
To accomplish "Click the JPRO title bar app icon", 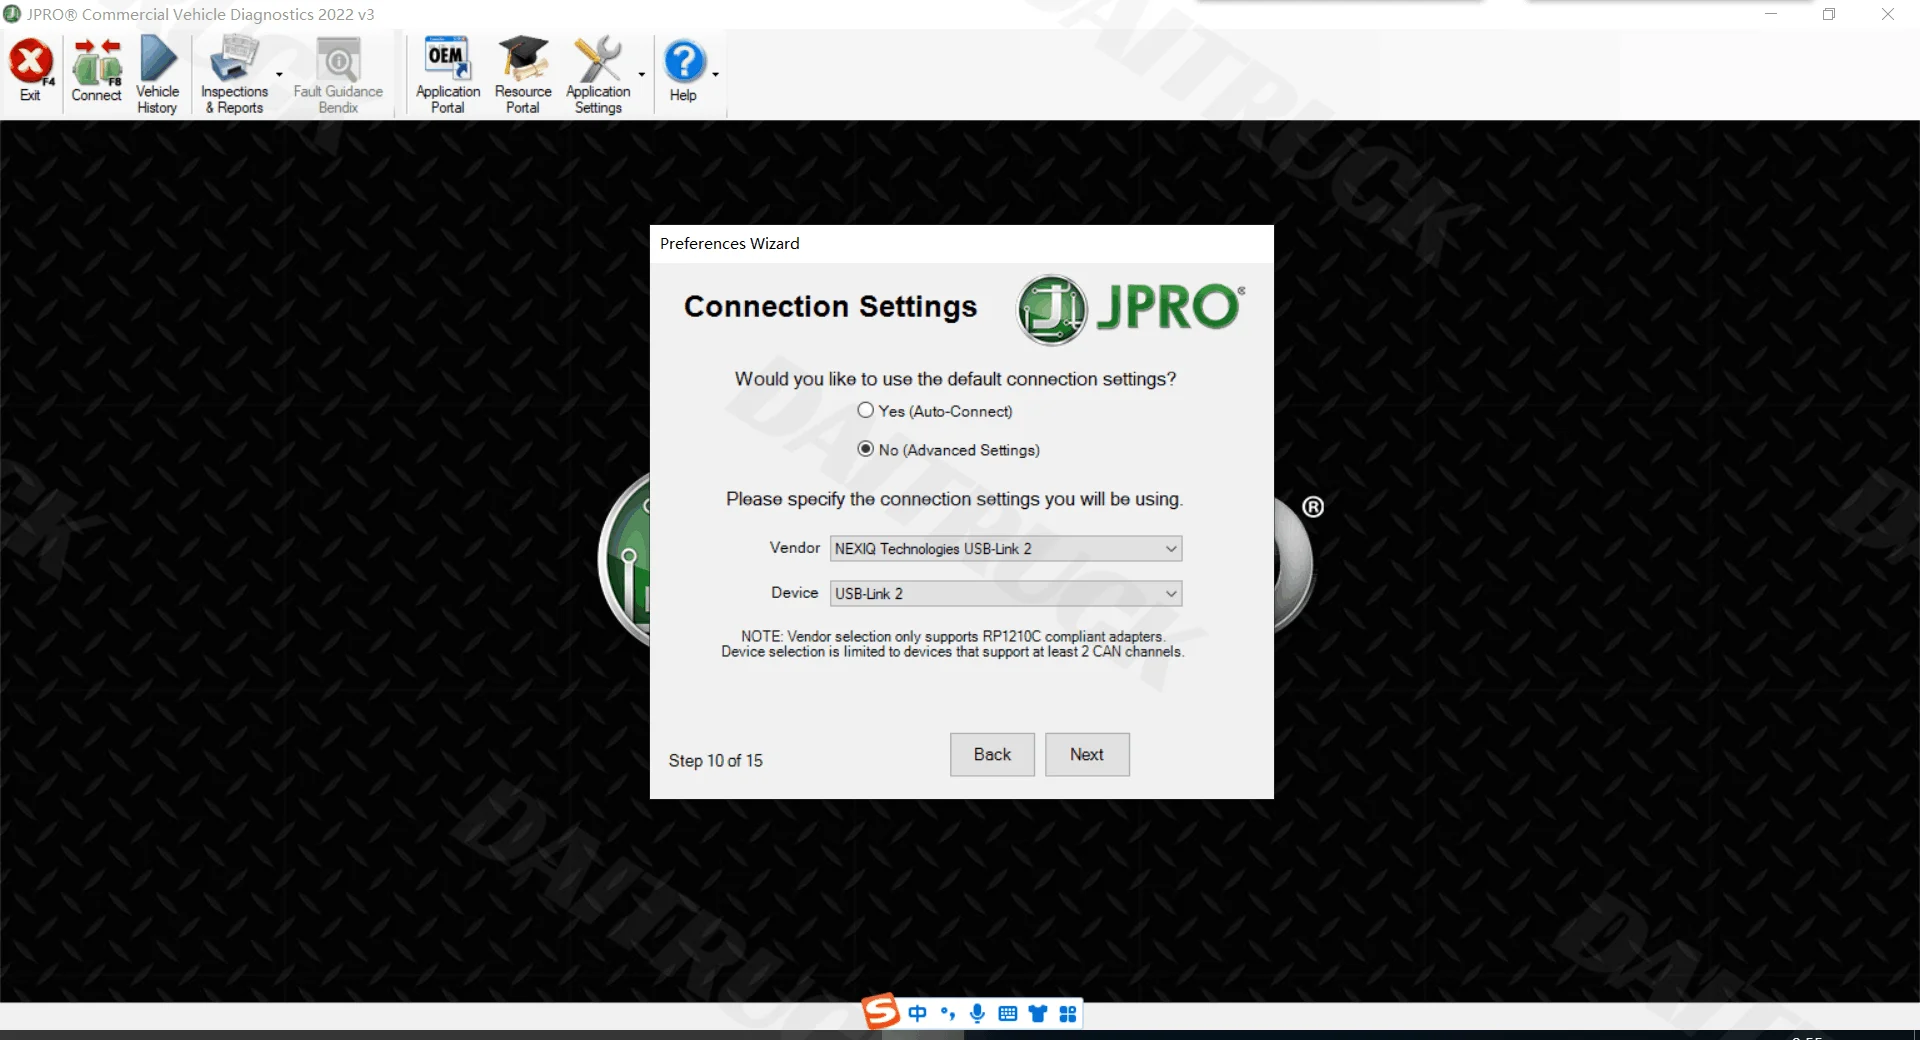I will tap(13, 14).
